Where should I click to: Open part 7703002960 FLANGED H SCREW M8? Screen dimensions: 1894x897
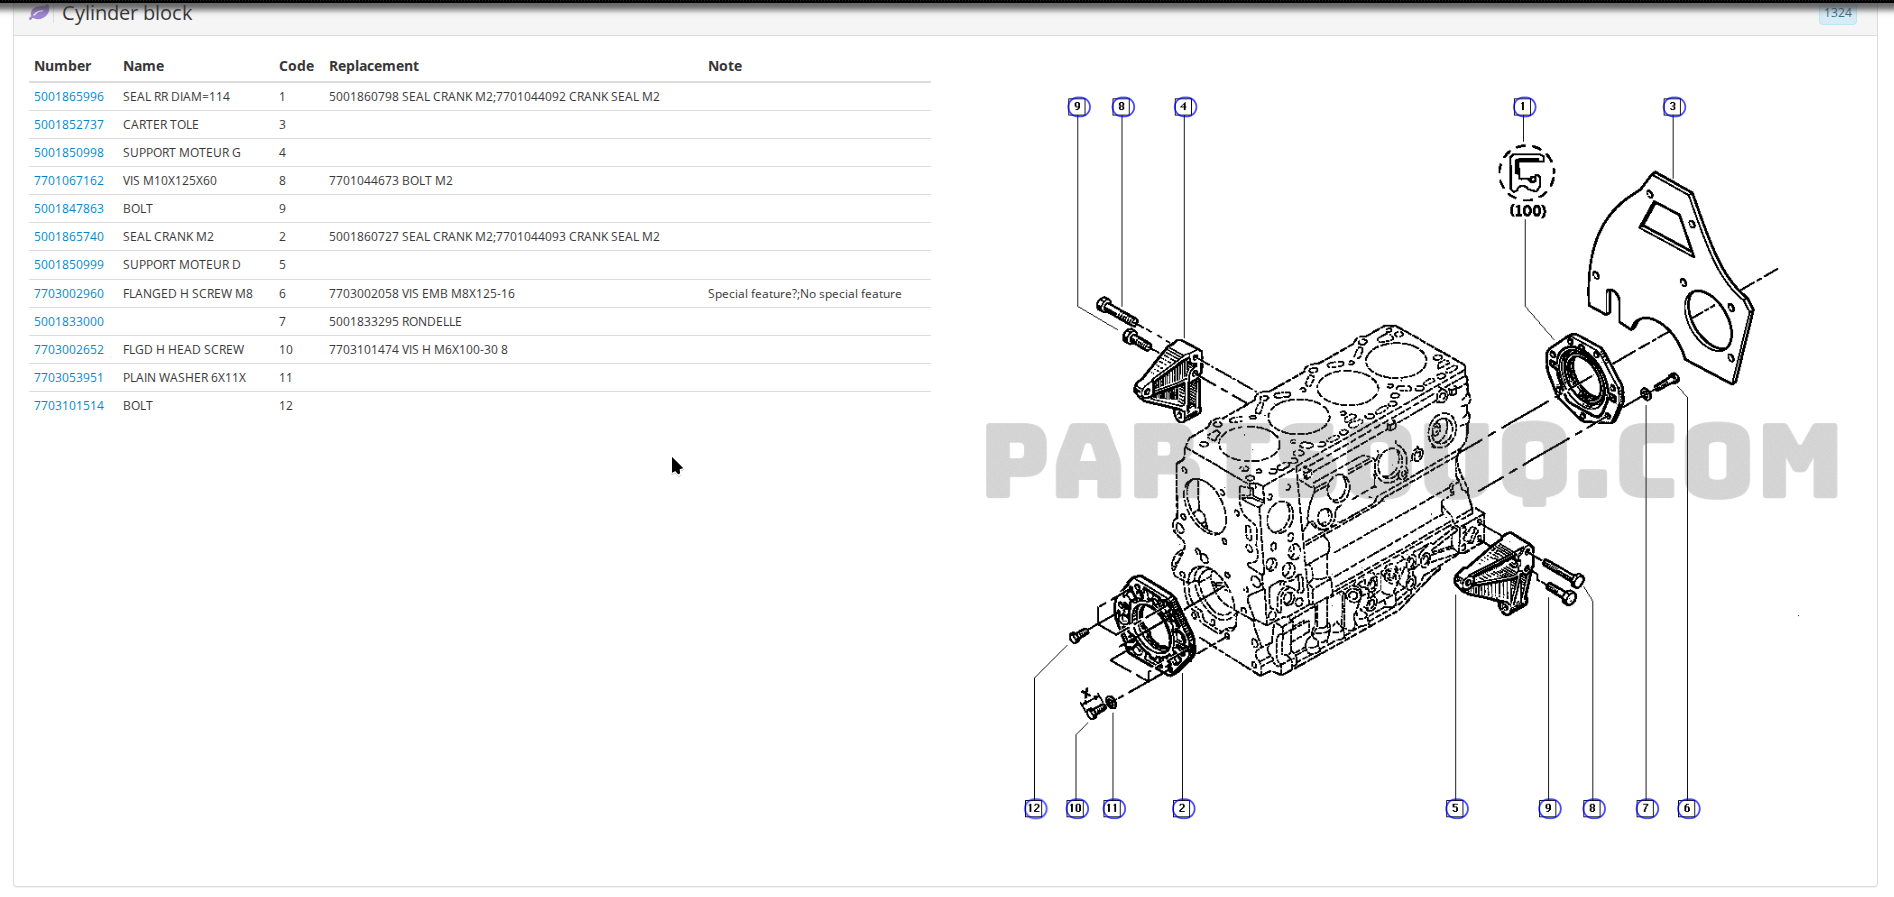pyautogui.click(x=69, y=294)
